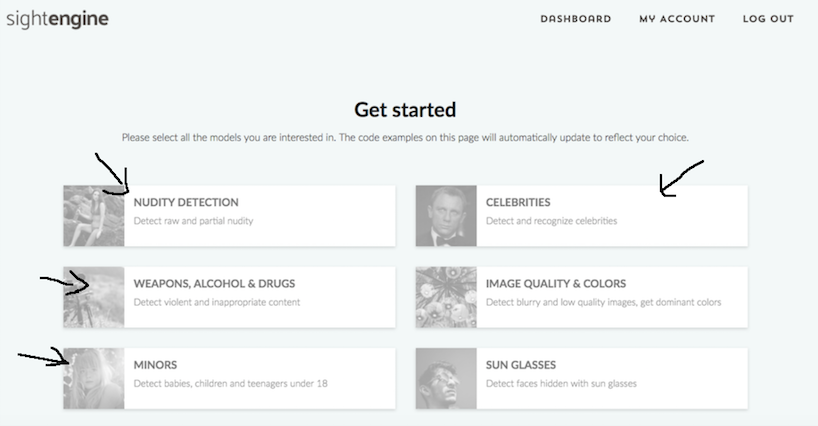Choose the Celebrities model title

point(518,202)
